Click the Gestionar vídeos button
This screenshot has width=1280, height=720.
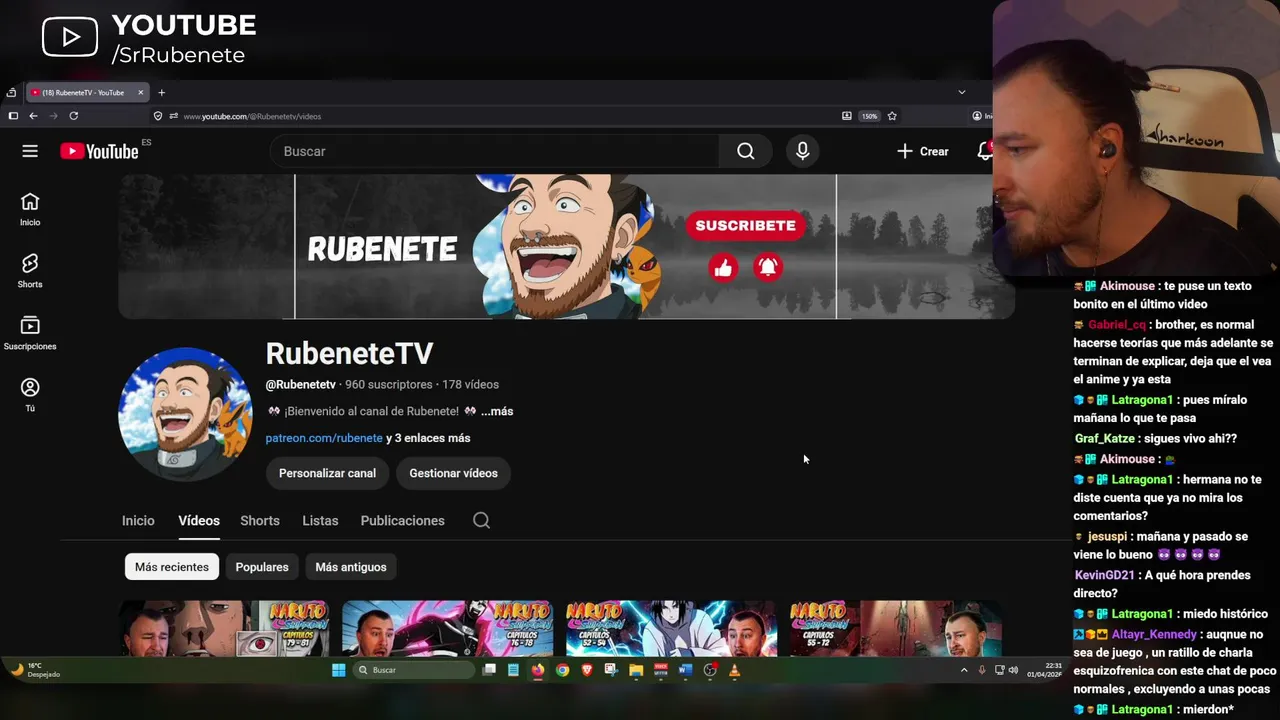[453, 473]
